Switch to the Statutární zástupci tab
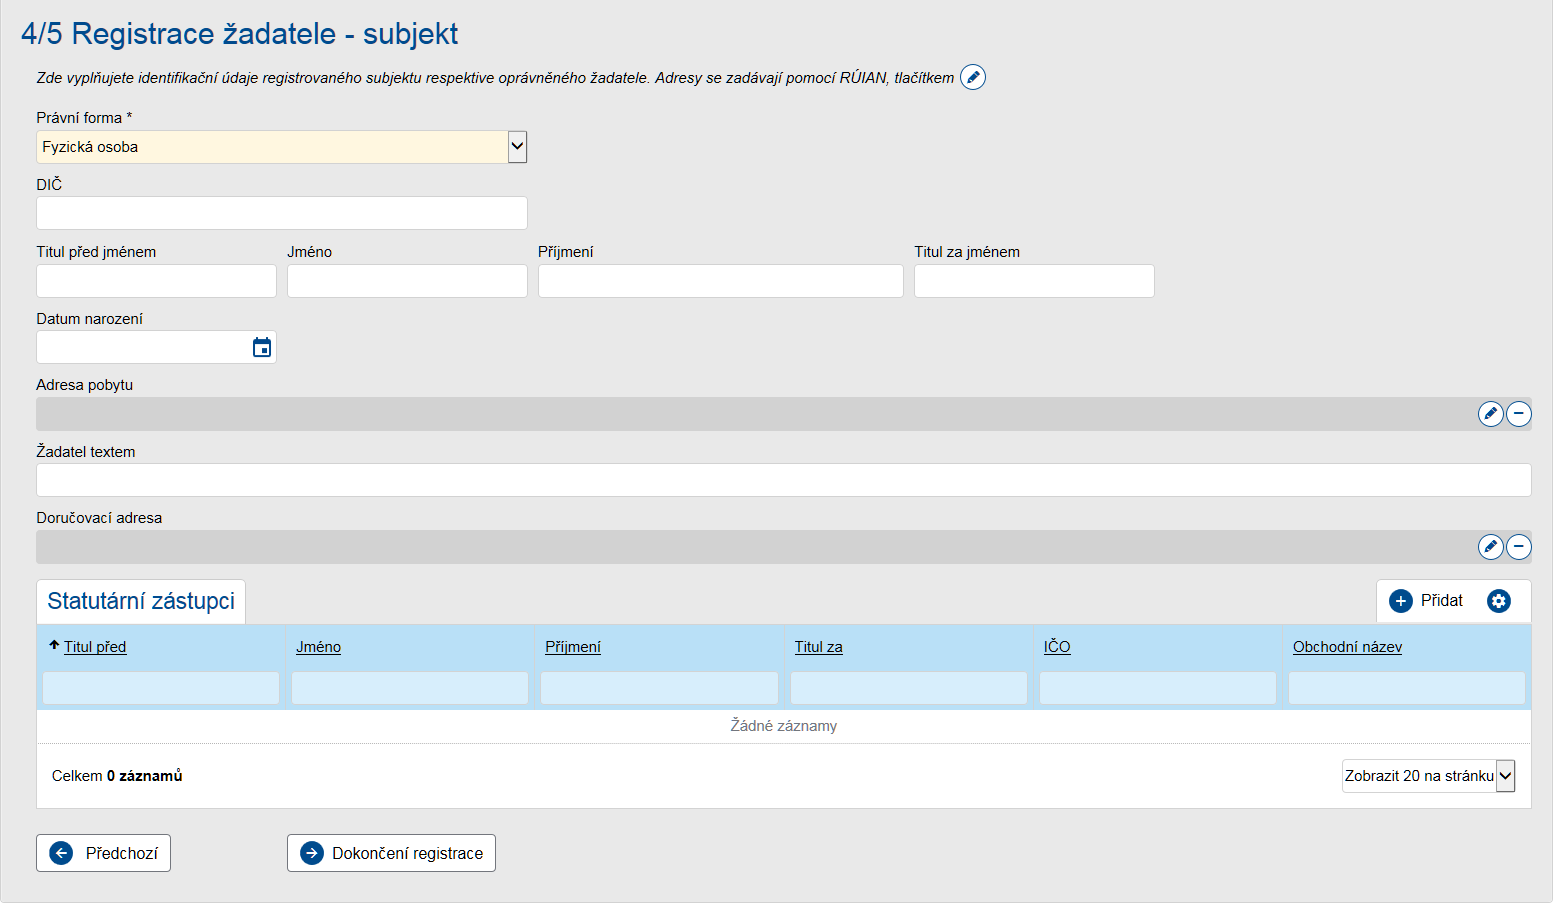This screenshot has height=904, width=1560. (140, 600)
